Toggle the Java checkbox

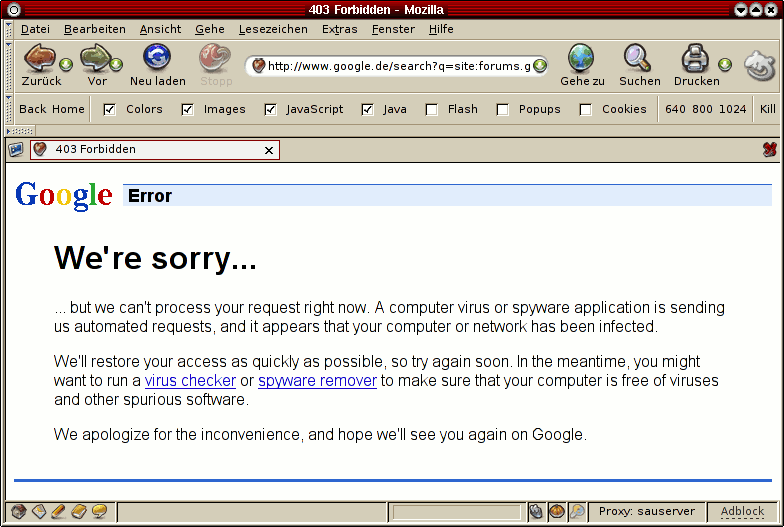coord(368,110)
